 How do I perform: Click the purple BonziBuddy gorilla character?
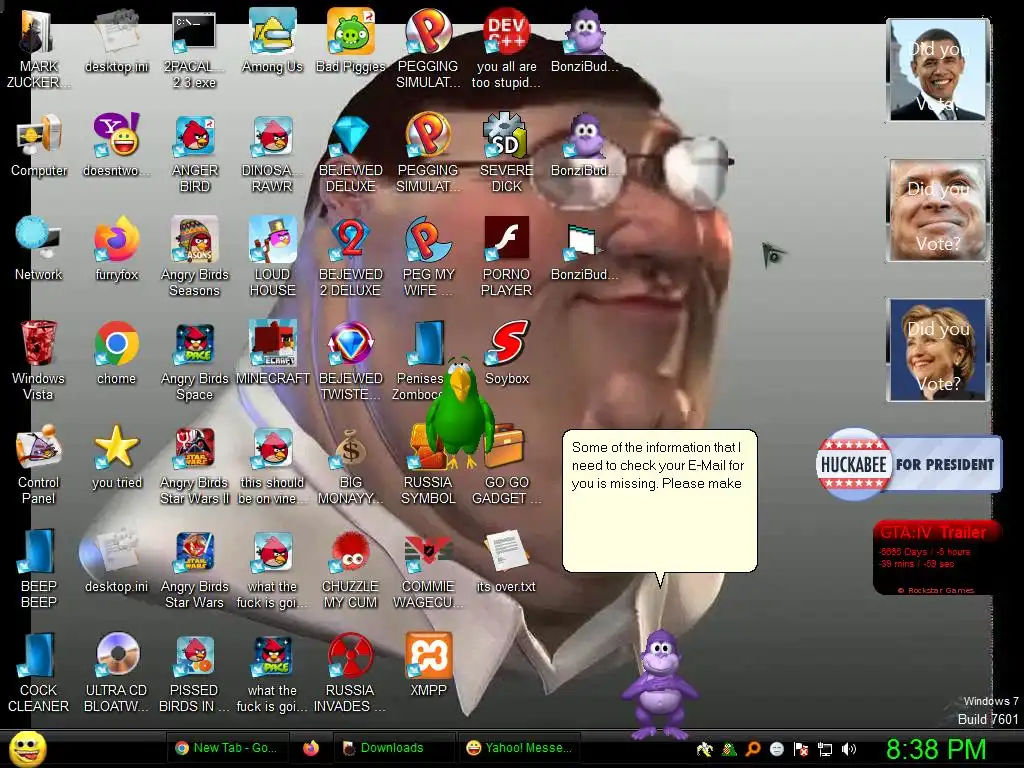[x=660, y=684]
